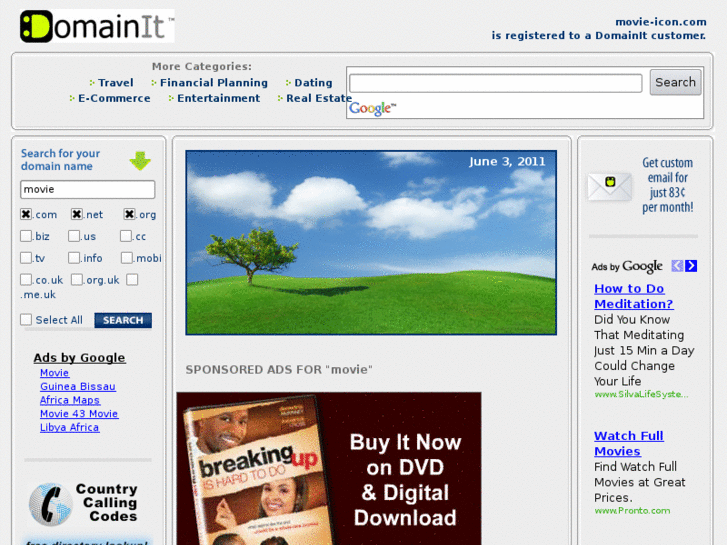Click the Country Calling Codes phone globe icon
Screen dimensions: 727x545
point(51,504)
